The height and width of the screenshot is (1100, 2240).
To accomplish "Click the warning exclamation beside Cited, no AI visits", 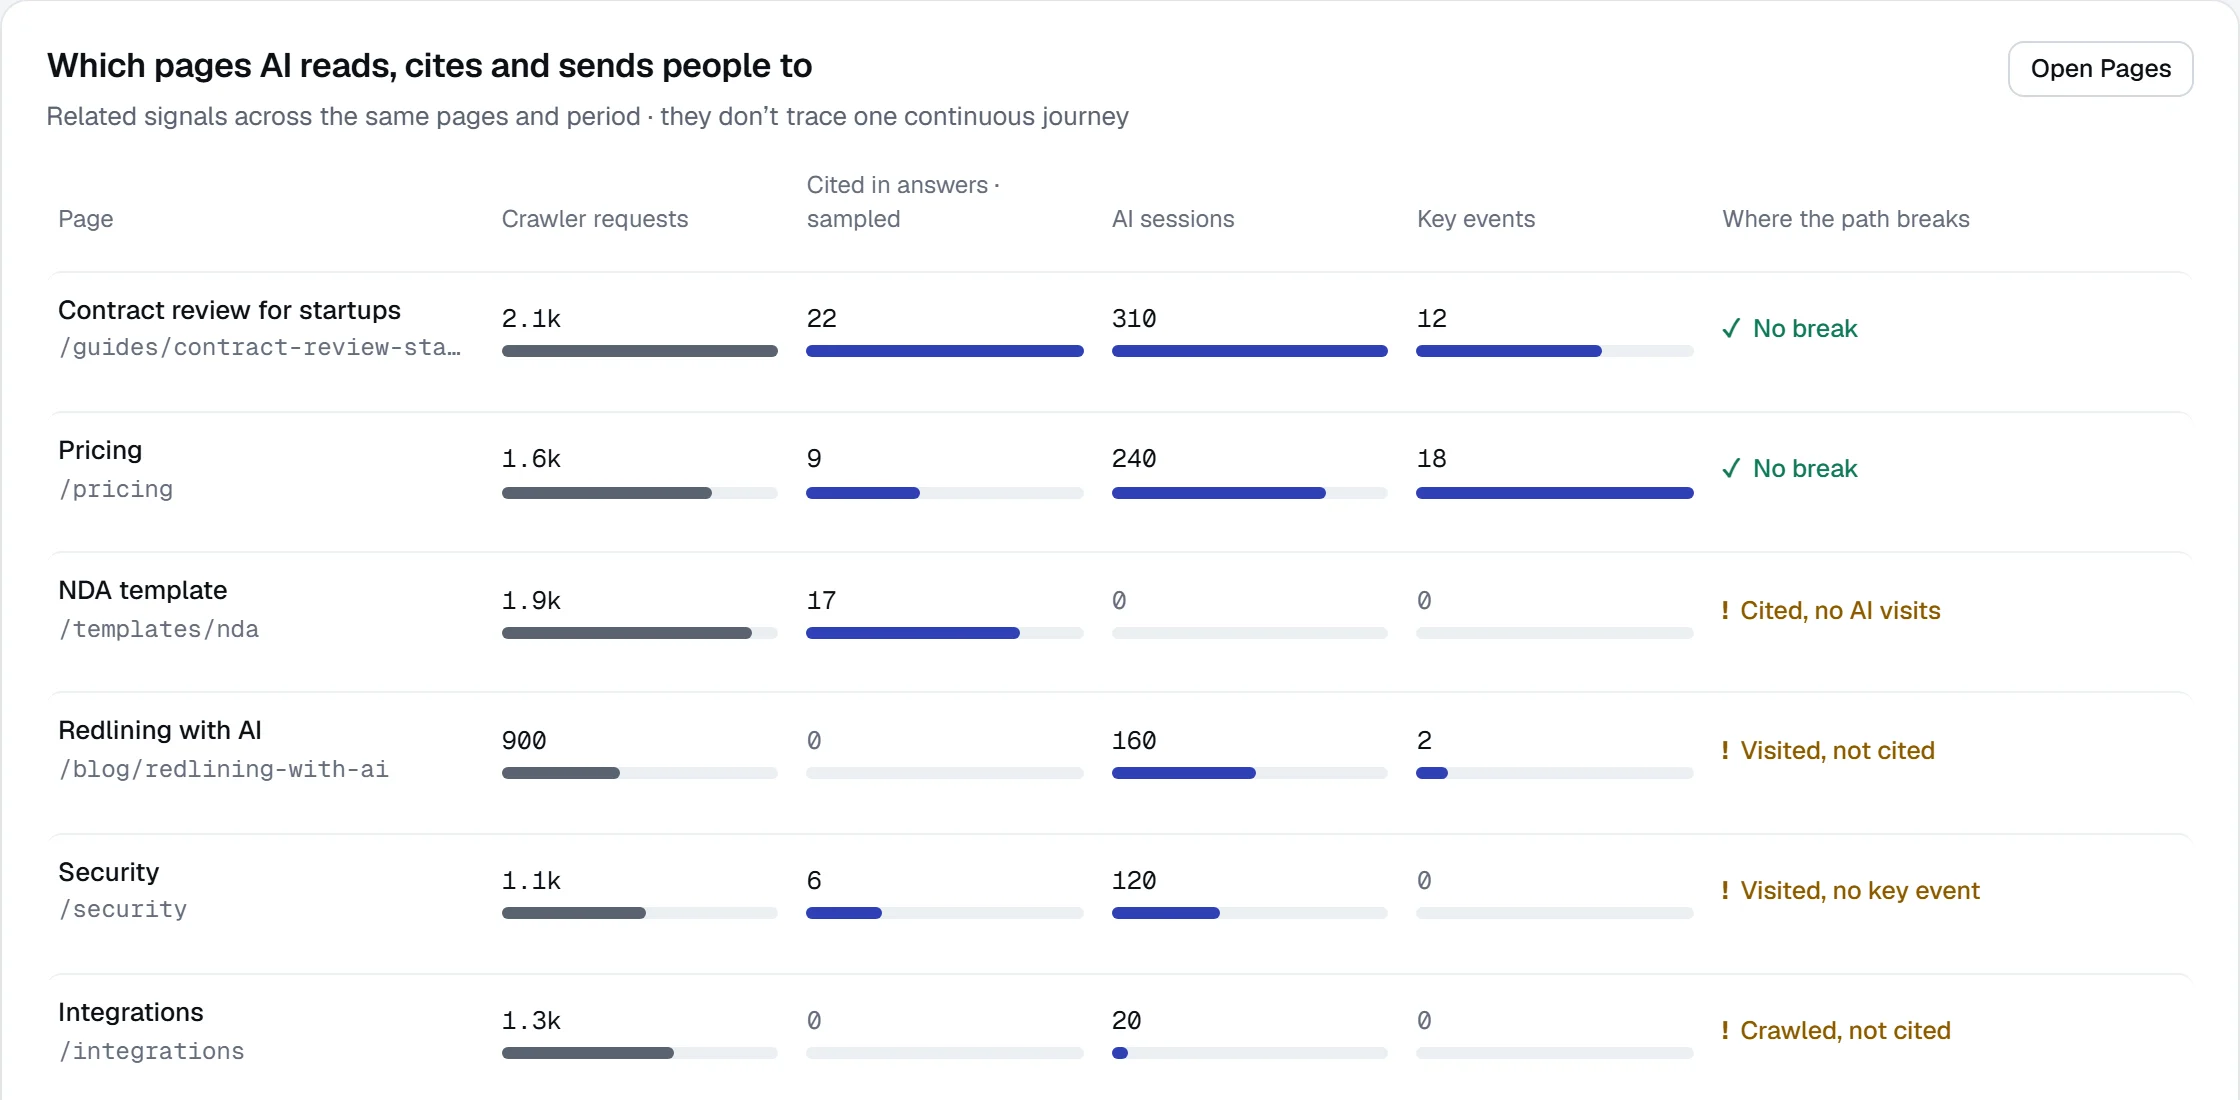I will tap(1725, 610).
